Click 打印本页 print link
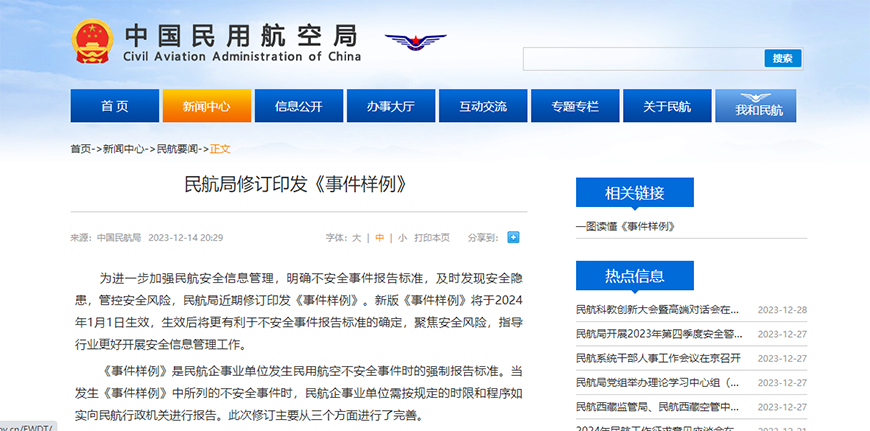The height and width of the screenshot is (431, 870). tap(432, 237)
